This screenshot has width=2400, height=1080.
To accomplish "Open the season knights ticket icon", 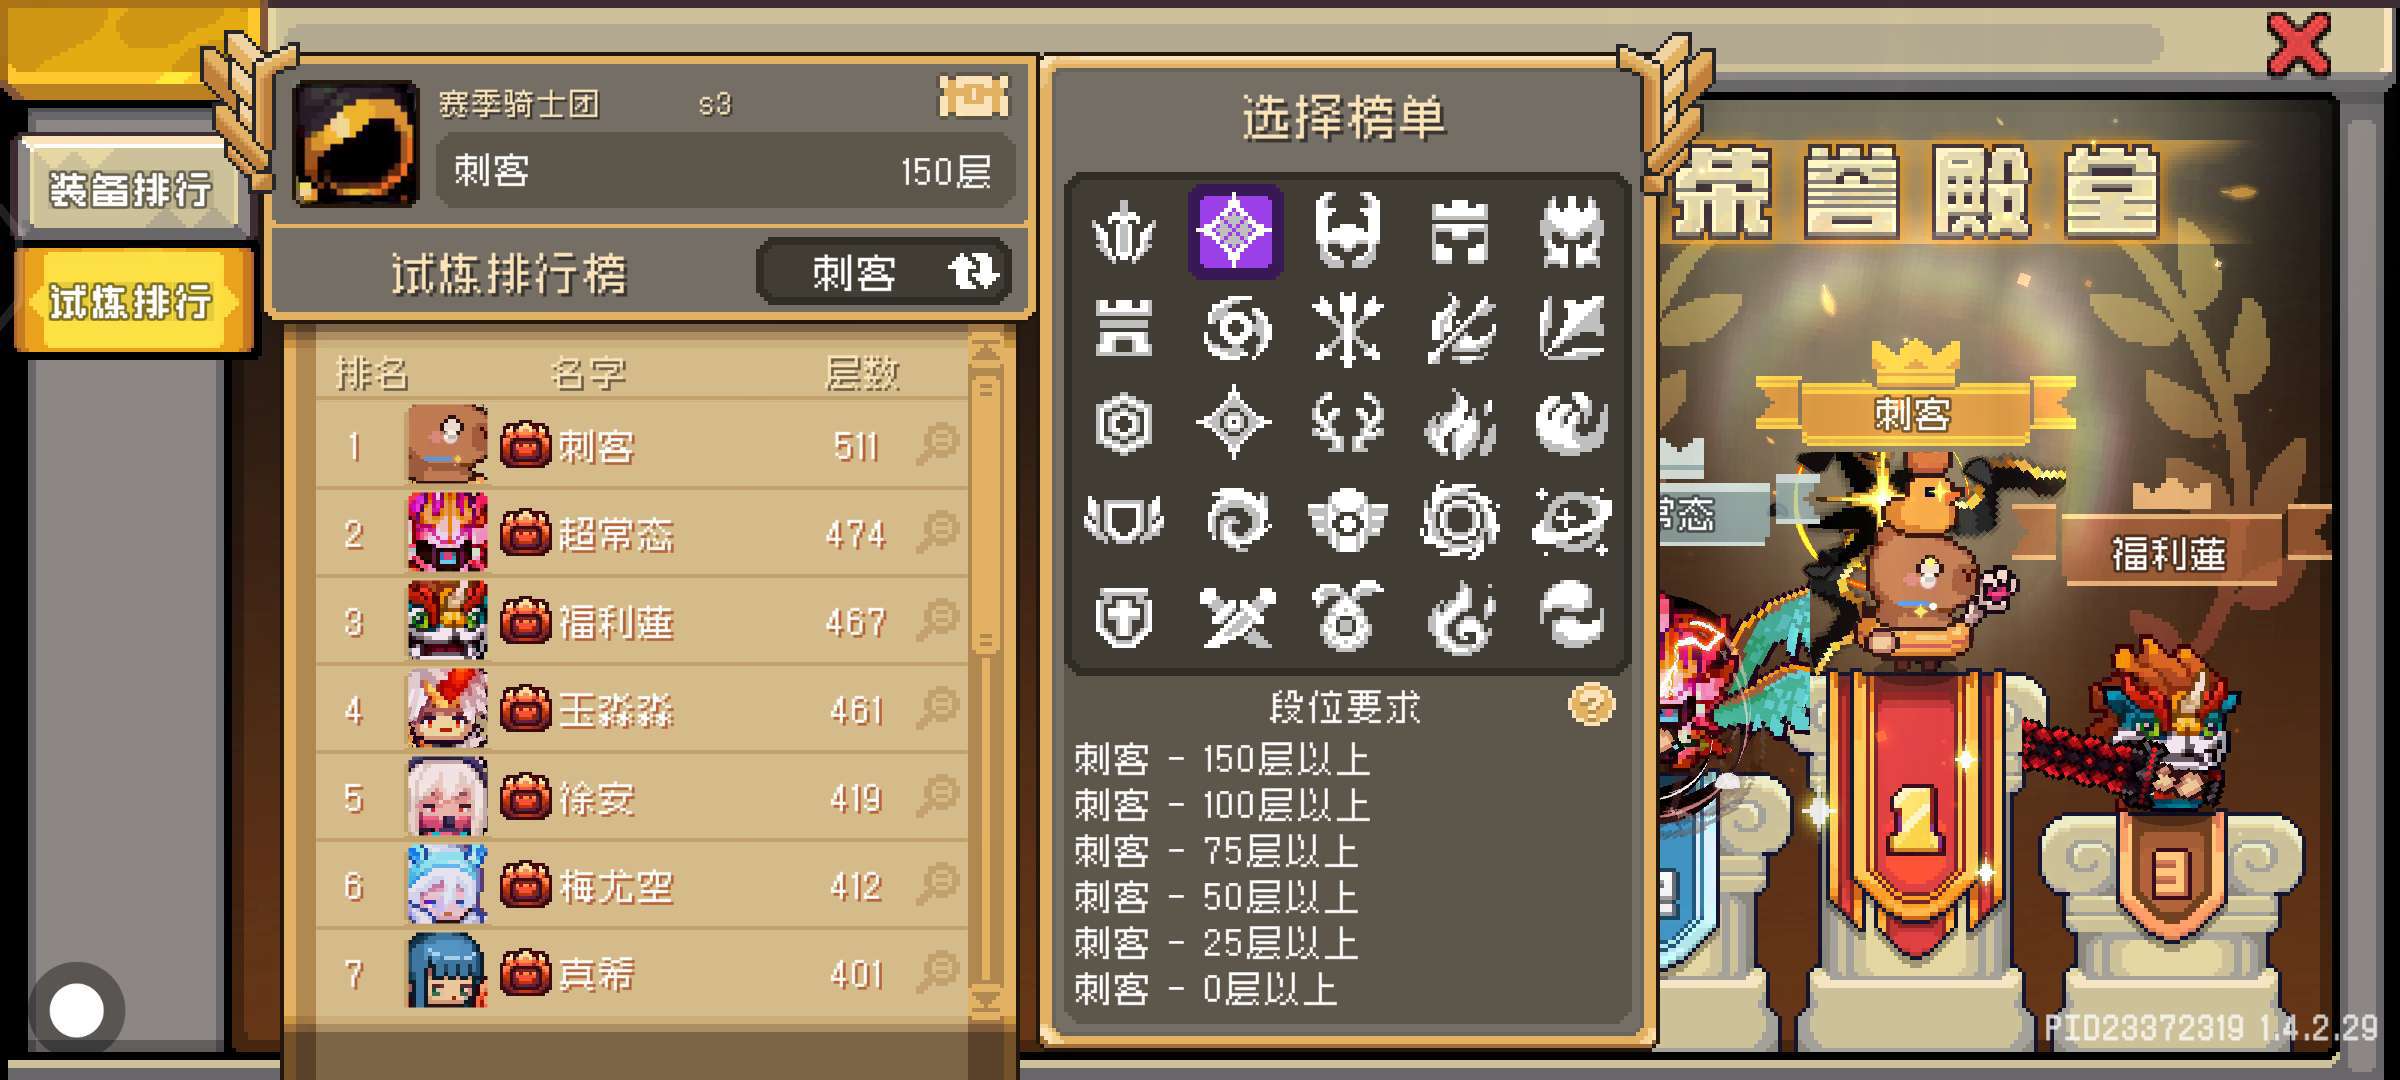I will (x=973, y=98).
